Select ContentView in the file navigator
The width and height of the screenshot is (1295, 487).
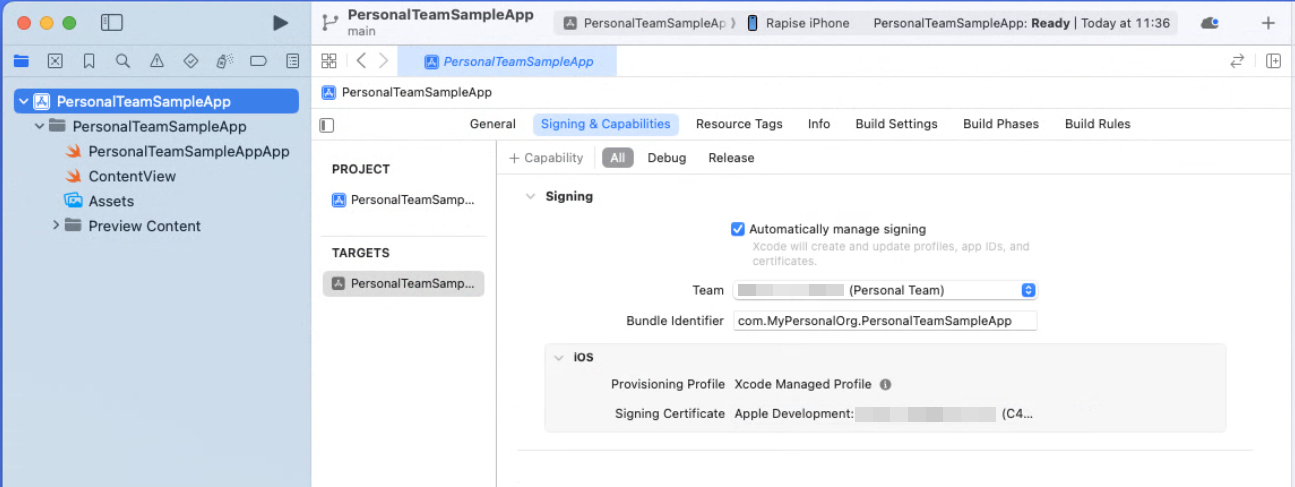pyautogui.click(x=132, y=176)
